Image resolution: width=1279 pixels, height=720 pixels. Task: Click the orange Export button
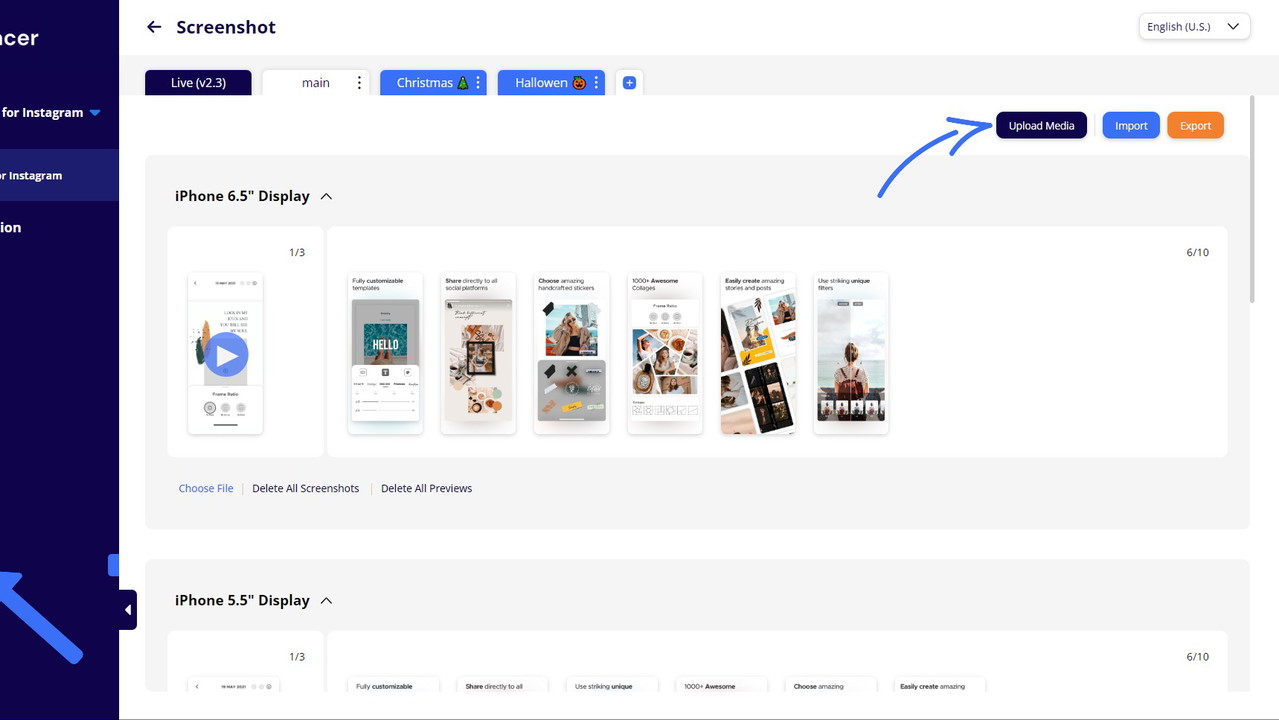point(1195,126)
